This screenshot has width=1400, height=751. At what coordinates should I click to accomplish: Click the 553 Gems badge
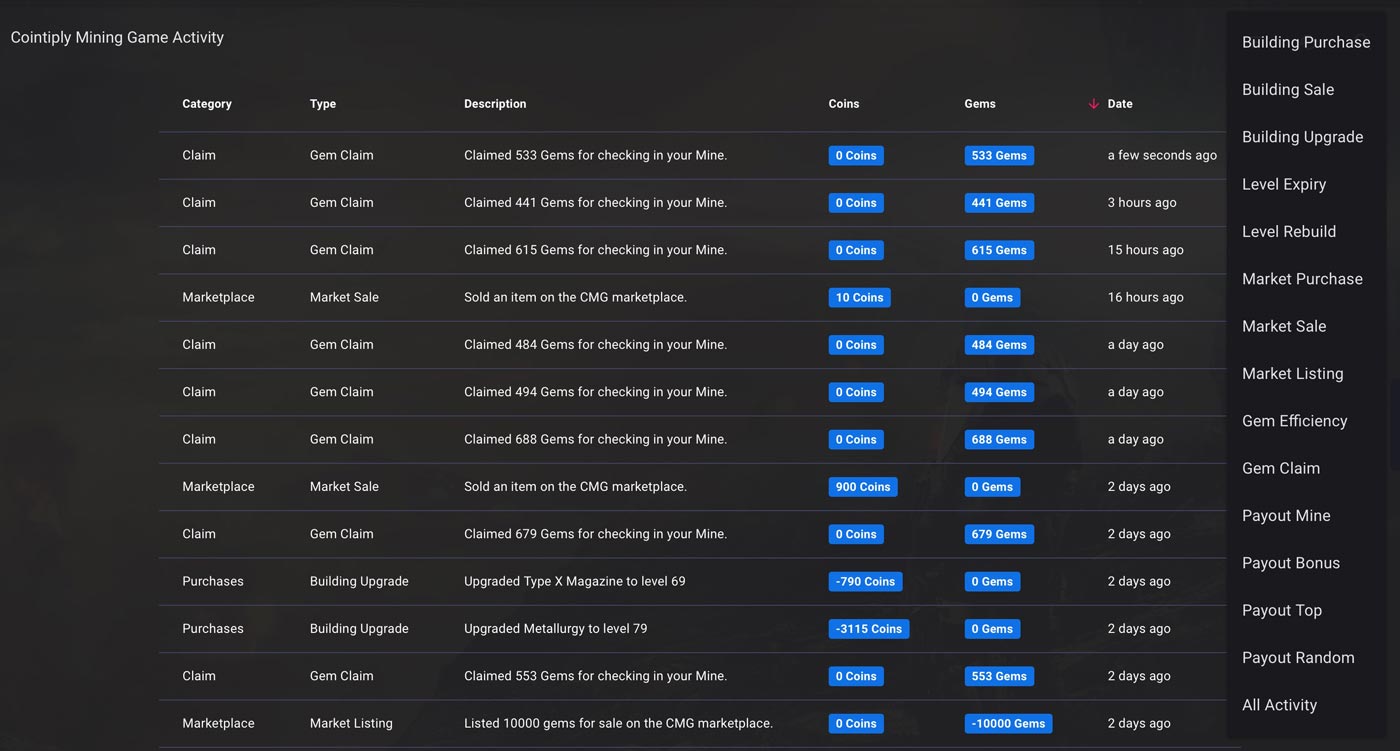tap(999, 676)
